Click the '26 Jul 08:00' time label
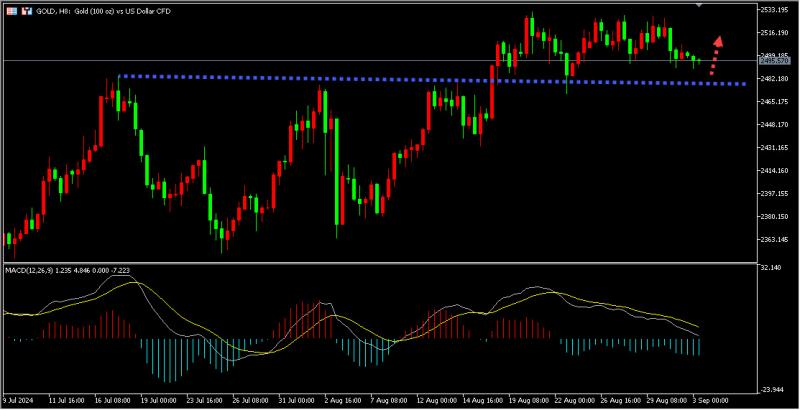Image resolution: width=800 pixels, height=410 pixels. 249,400
